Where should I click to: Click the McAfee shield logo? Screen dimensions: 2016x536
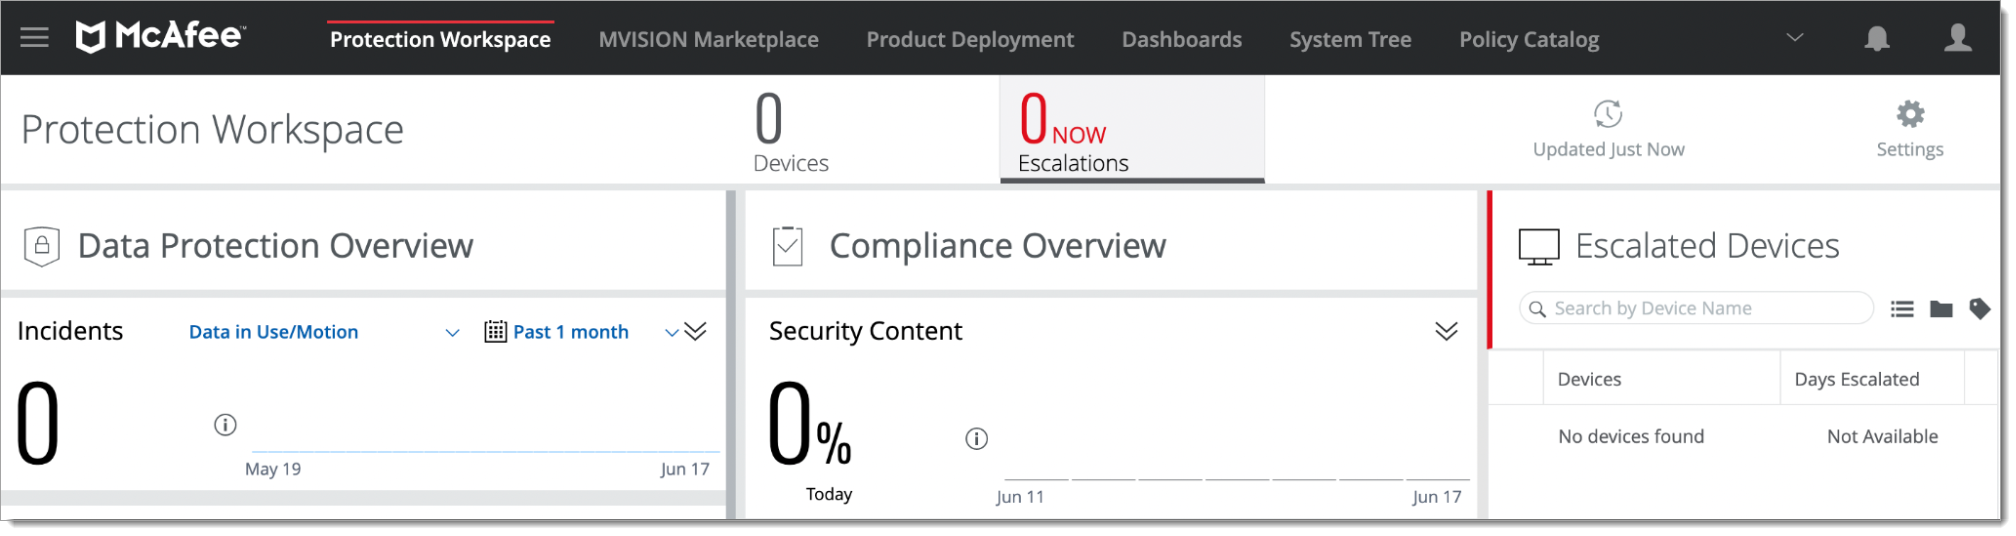tap(91, 38)
